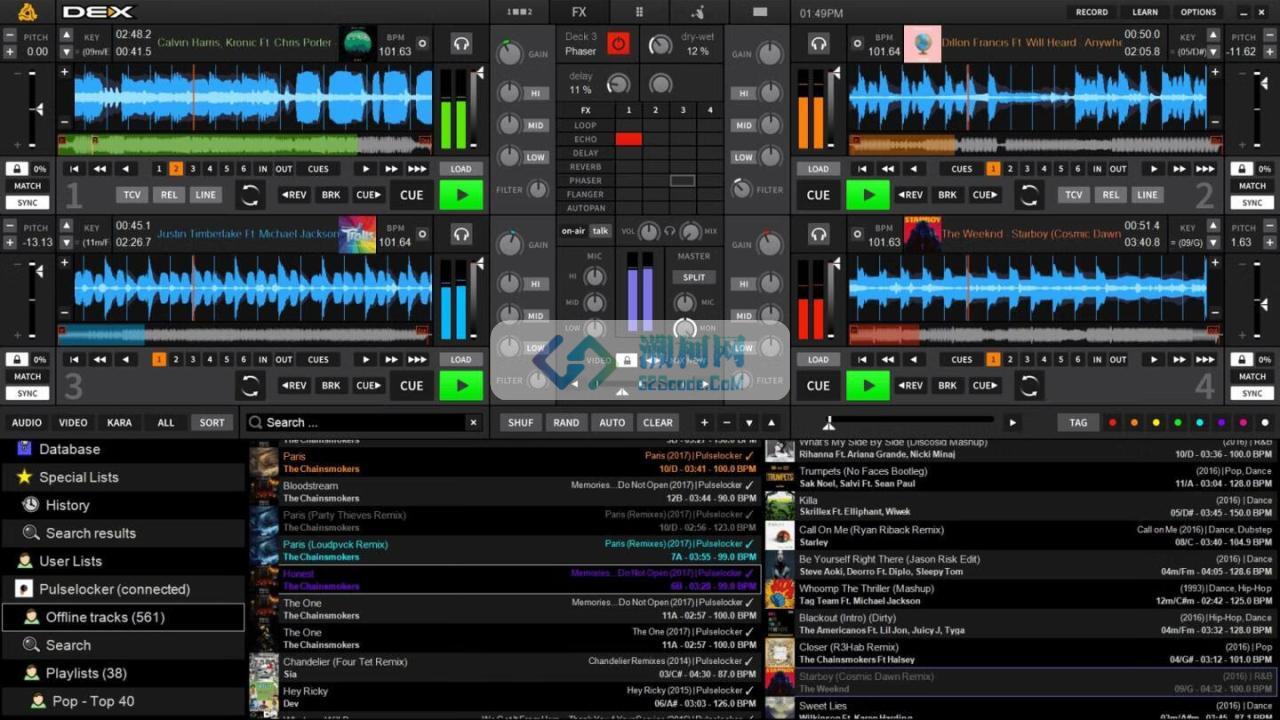Viewport: 1280px width, 720px height.
Task: Click deck 2 loop arrows icon
Action: (1028, 195)
